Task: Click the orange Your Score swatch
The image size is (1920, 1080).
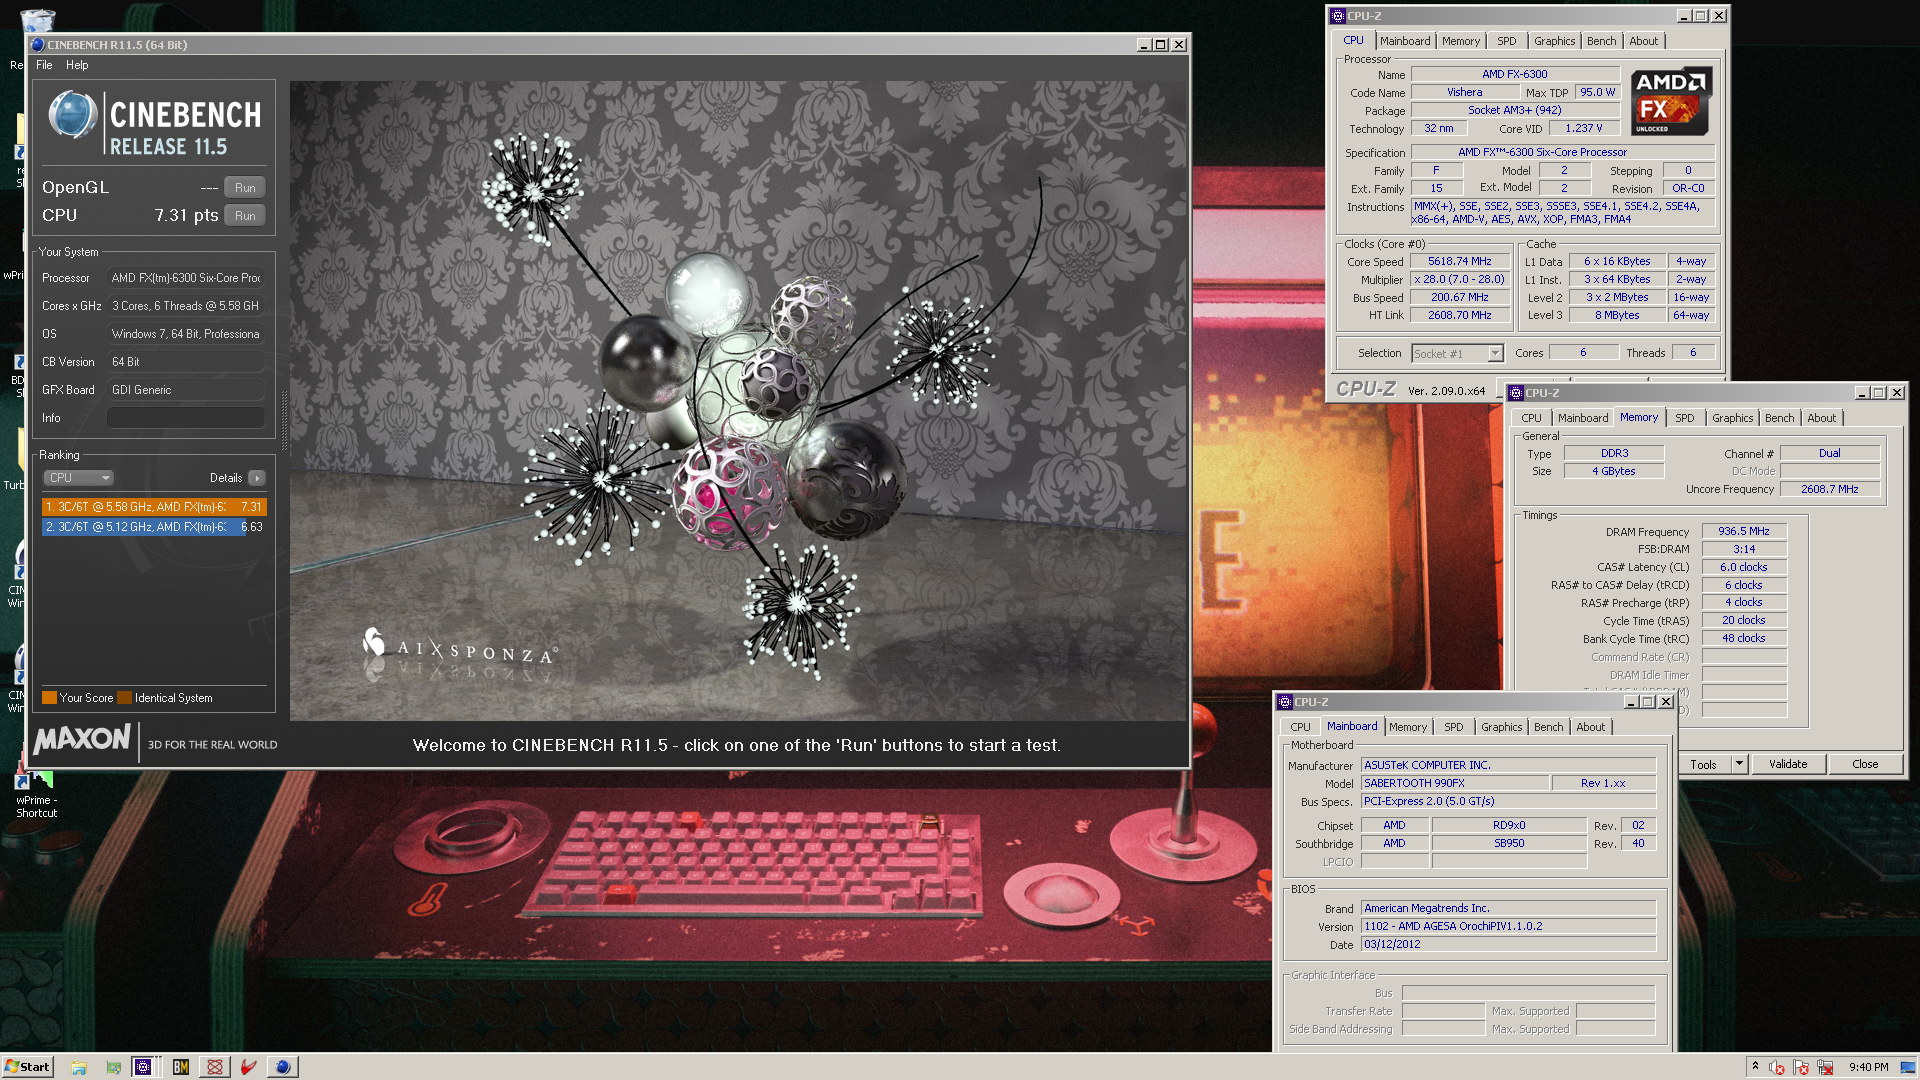Action: (49, 698)
